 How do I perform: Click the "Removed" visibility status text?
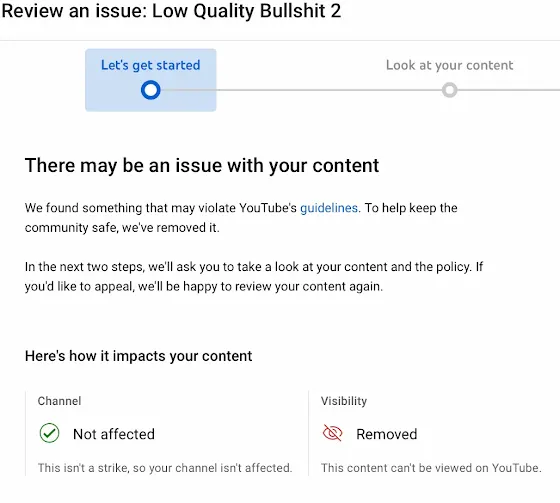point(386,434)
